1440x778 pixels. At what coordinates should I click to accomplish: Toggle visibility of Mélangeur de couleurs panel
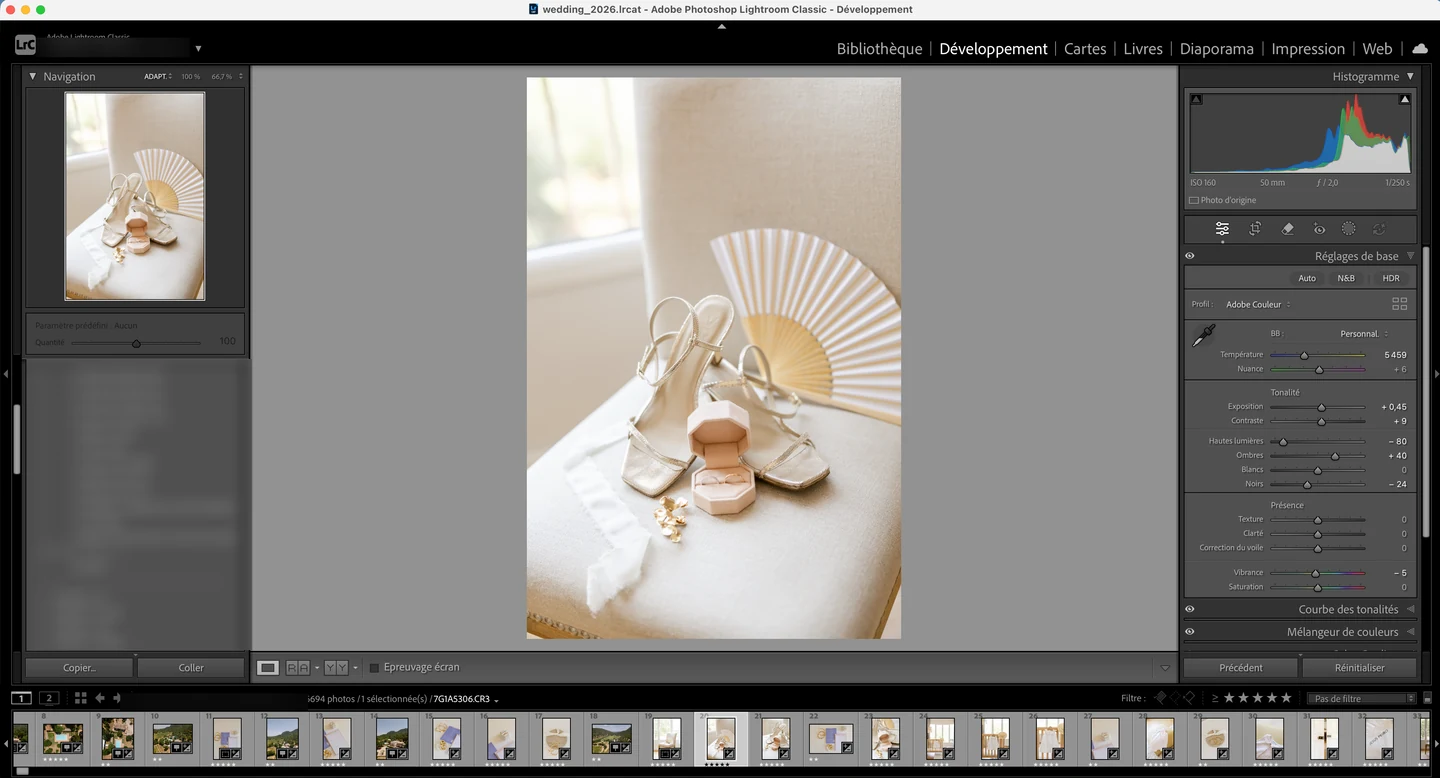(x=1190, y=632)
